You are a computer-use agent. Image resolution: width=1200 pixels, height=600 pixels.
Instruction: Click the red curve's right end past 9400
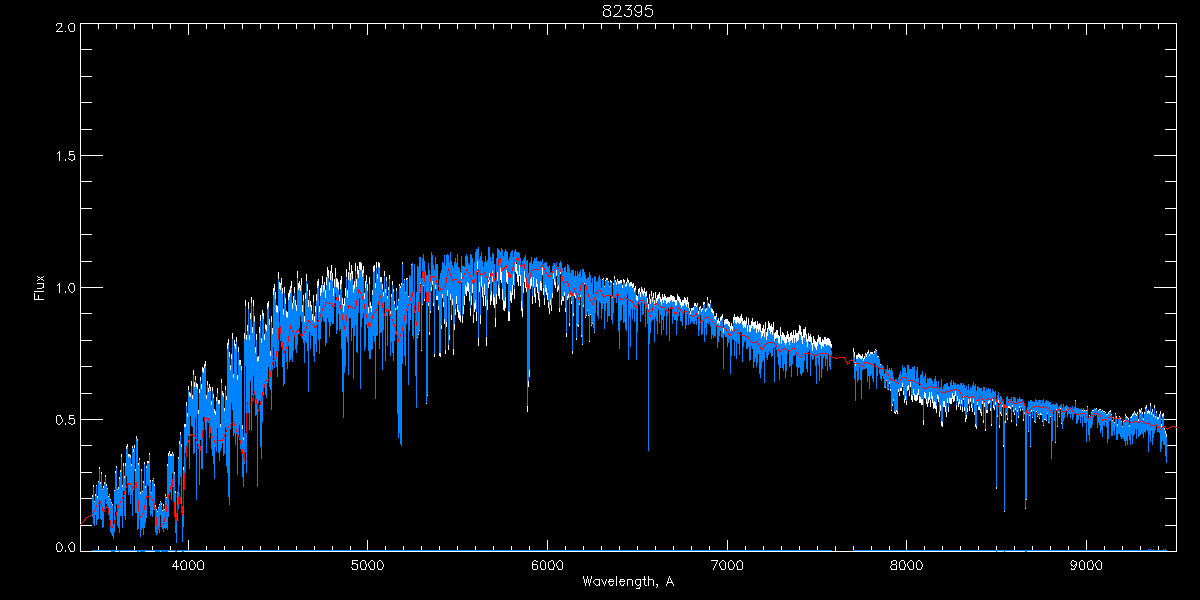pyautogui.click(x=1172, y=427)
